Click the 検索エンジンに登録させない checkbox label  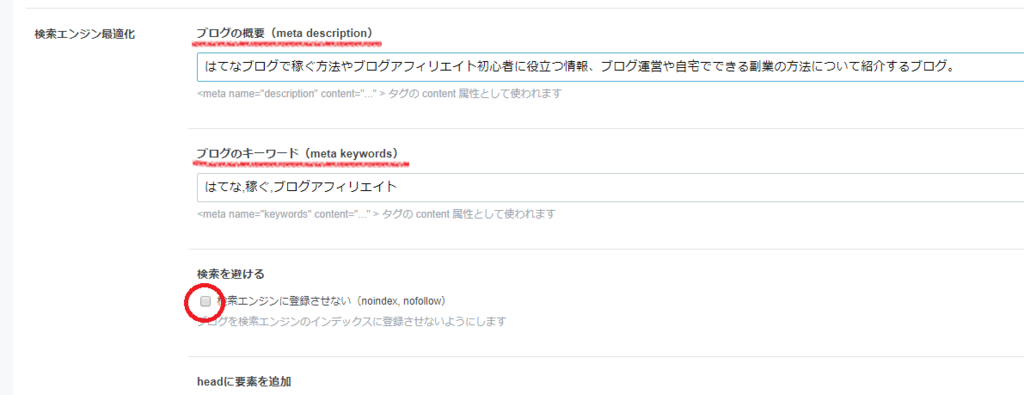331,301
